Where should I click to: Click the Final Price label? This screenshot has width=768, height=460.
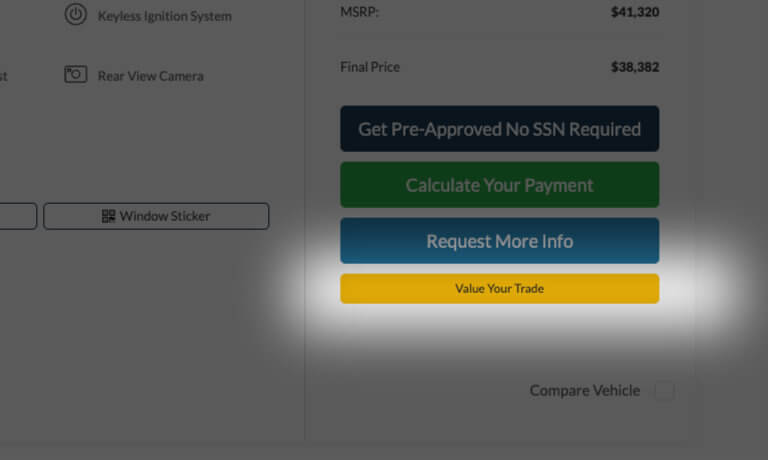[x=370, y=68]
